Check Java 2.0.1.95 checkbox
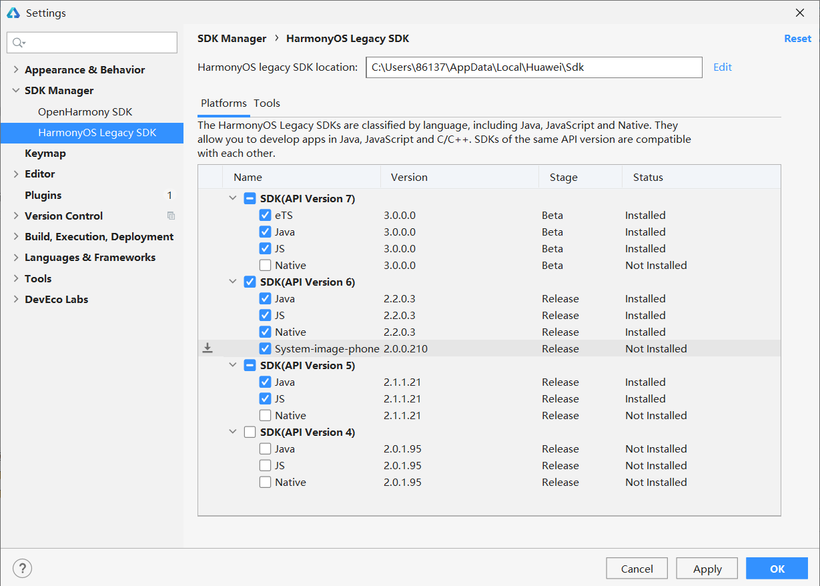820x586 pixels. 265,449
